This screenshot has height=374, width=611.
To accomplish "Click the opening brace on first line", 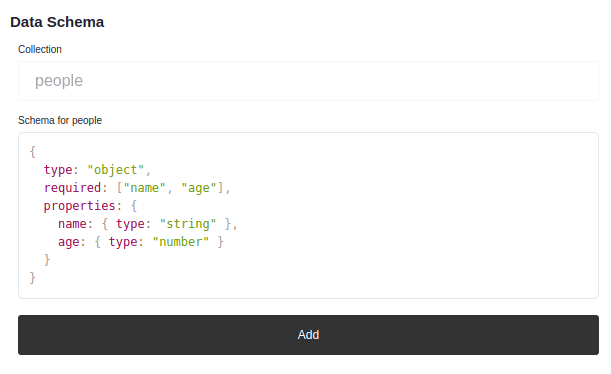I will (33, 152).
